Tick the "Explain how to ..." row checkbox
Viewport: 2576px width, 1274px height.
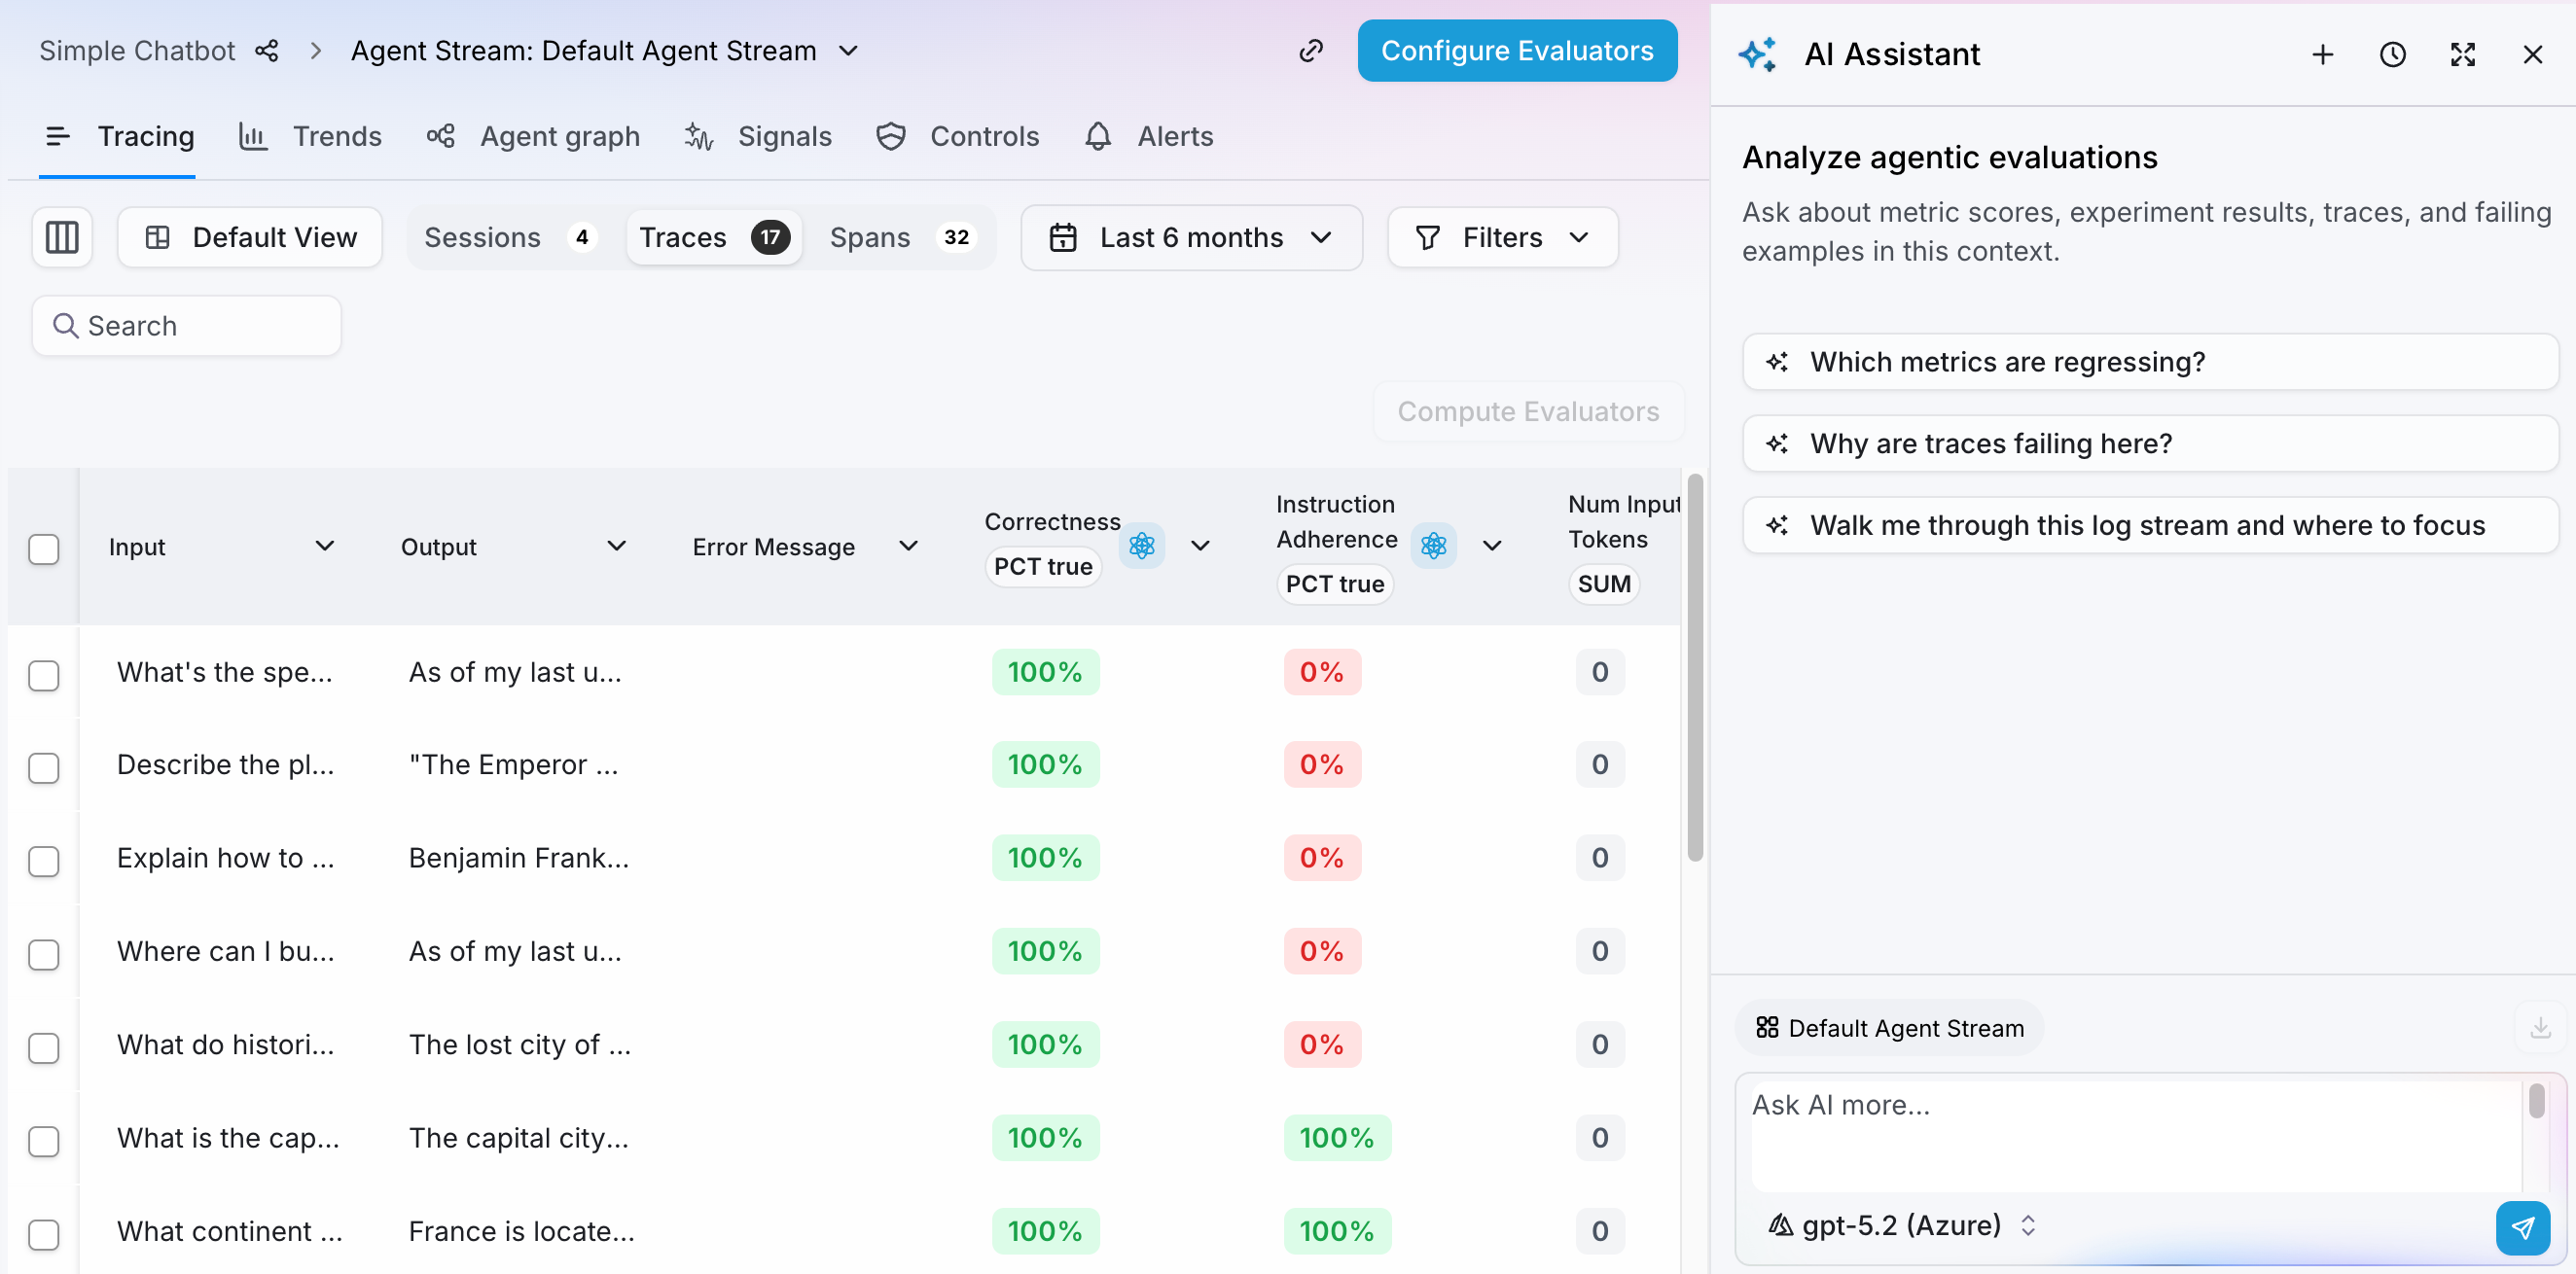pos(44,861)
